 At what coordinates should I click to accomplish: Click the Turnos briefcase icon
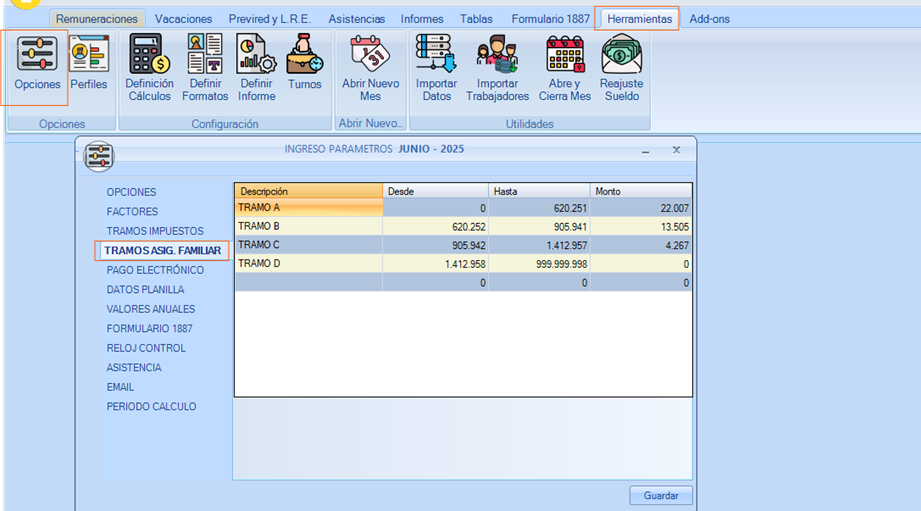(305, 55)
